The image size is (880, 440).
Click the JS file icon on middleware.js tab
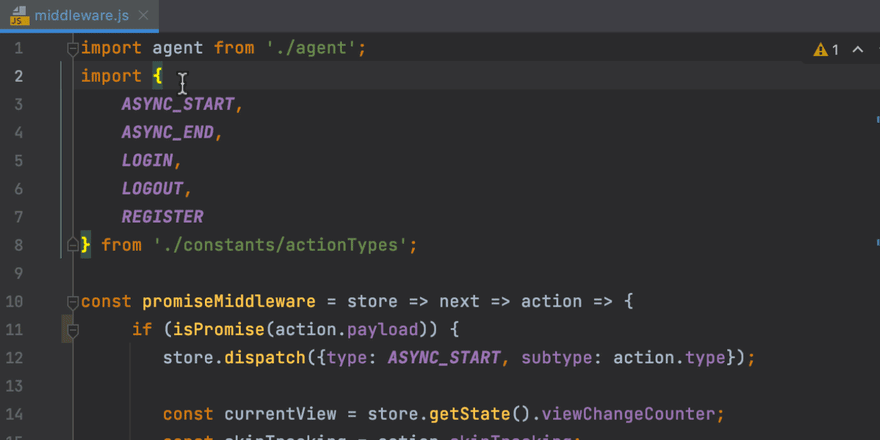coord(19,16)
